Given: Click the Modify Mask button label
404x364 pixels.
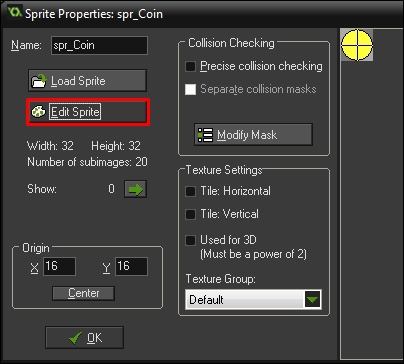Looking at the screenshot, I should 247,135.
